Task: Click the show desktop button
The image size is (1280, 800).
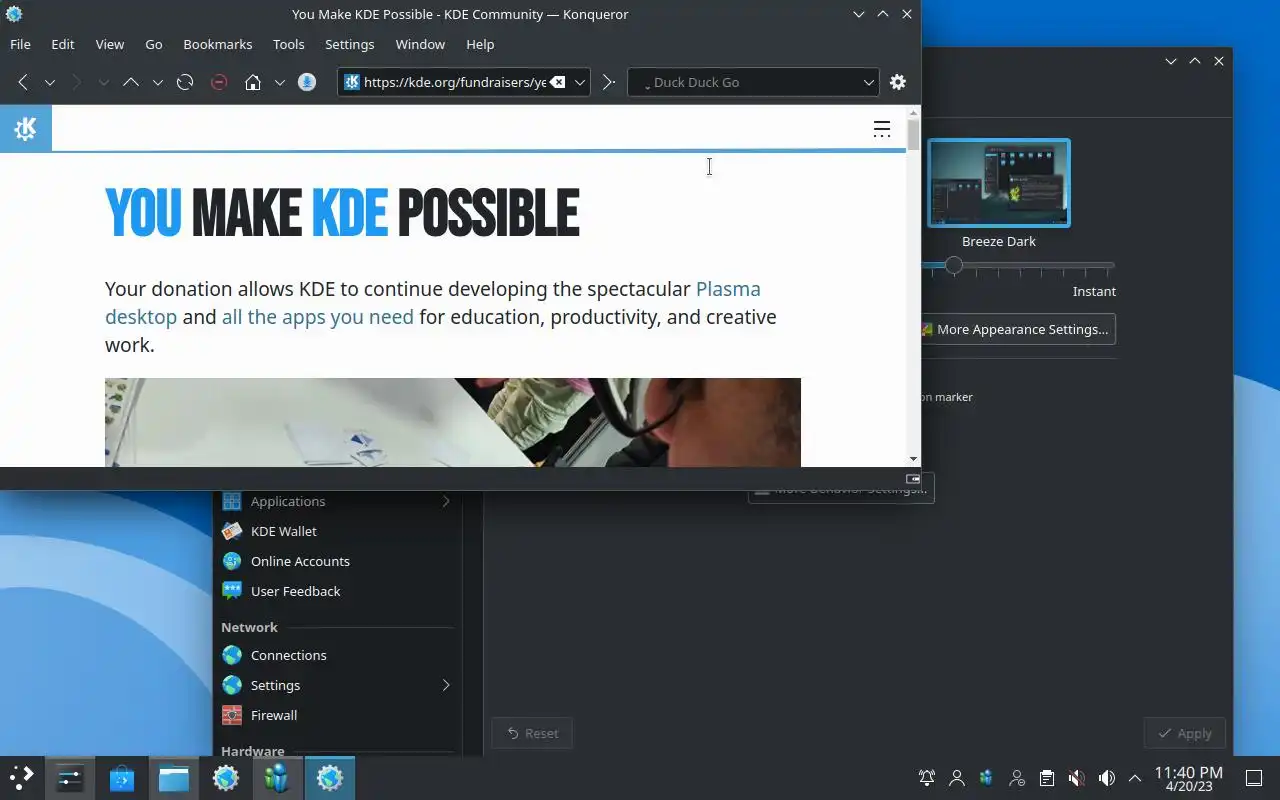Action: pyautogui.click(x=1254, y=778)
